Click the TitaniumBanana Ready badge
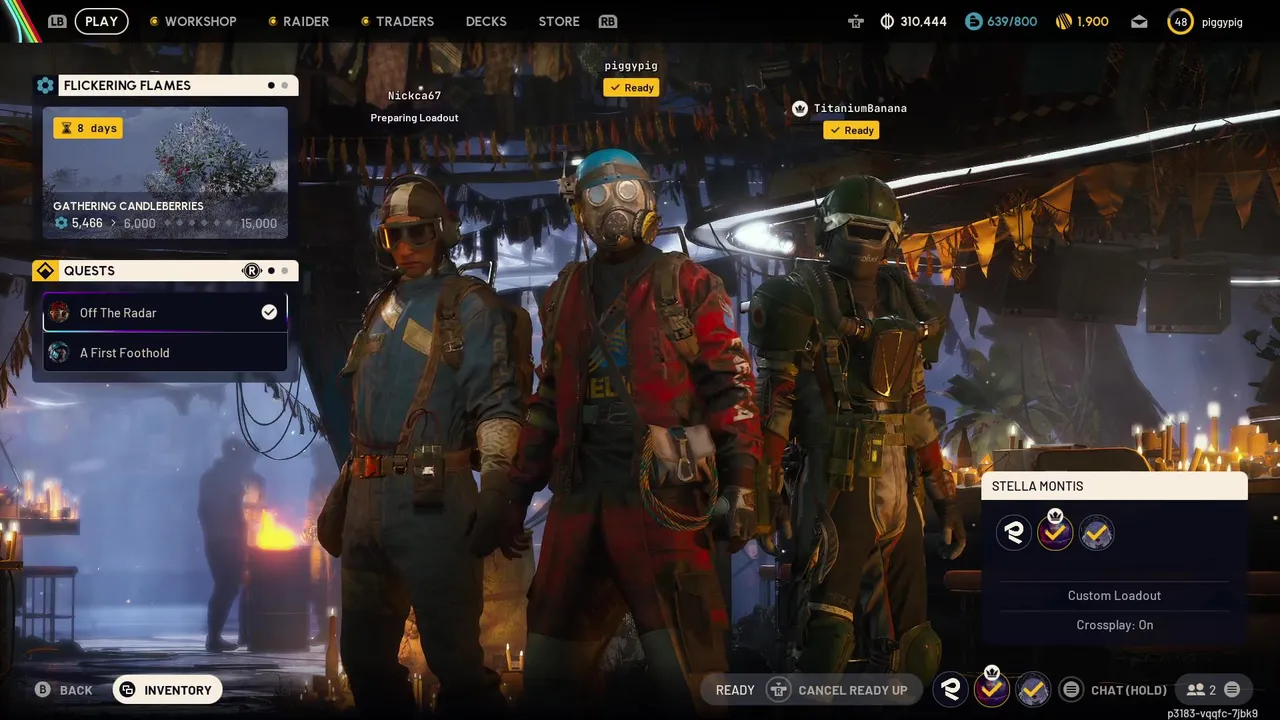1280x720 pixels. 851,130
